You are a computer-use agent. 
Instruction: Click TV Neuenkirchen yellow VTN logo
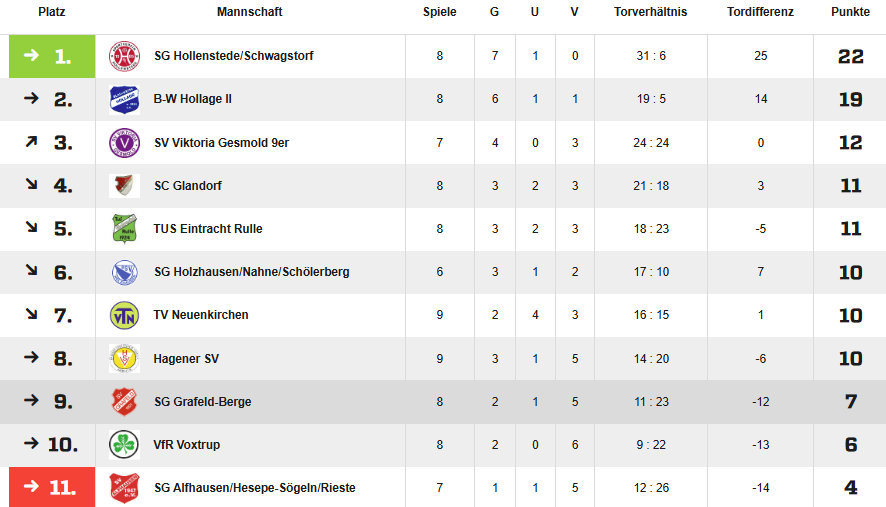click(x=124, y=315)
